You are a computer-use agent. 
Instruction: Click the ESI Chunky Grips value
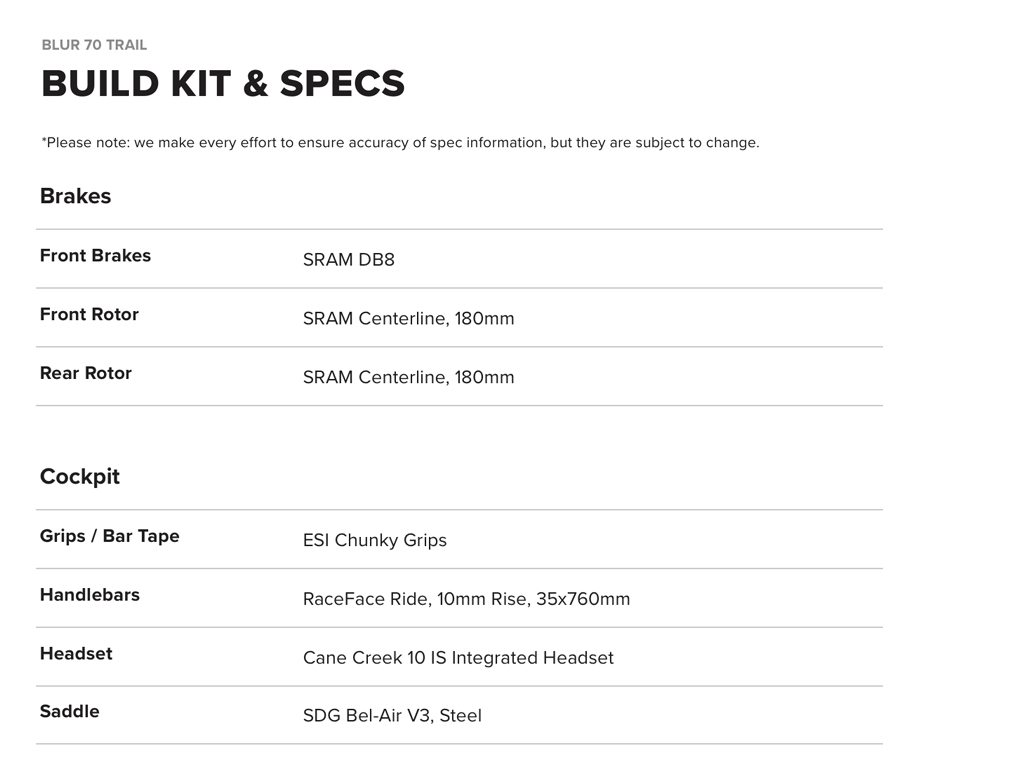point(374,541)
